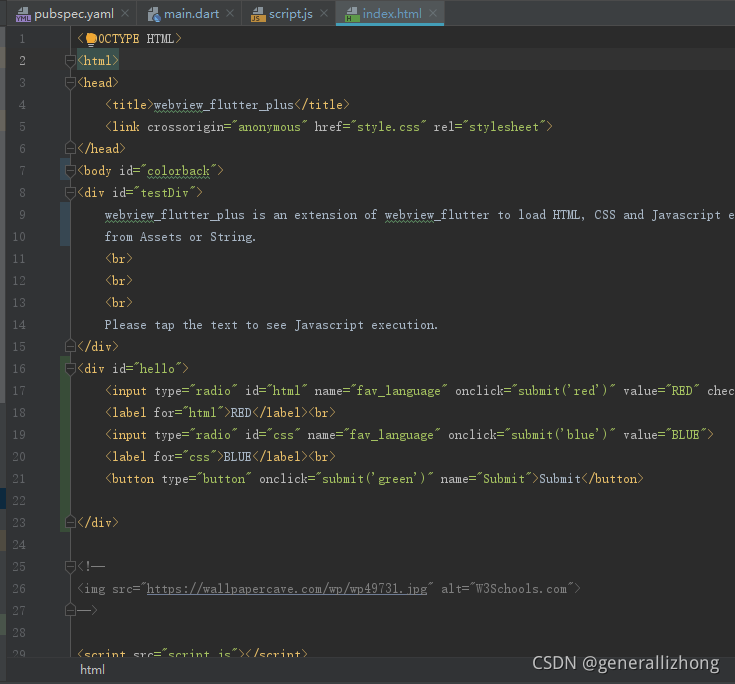Click the html breadcrumb in the bottom bar

tap(92, 670)
